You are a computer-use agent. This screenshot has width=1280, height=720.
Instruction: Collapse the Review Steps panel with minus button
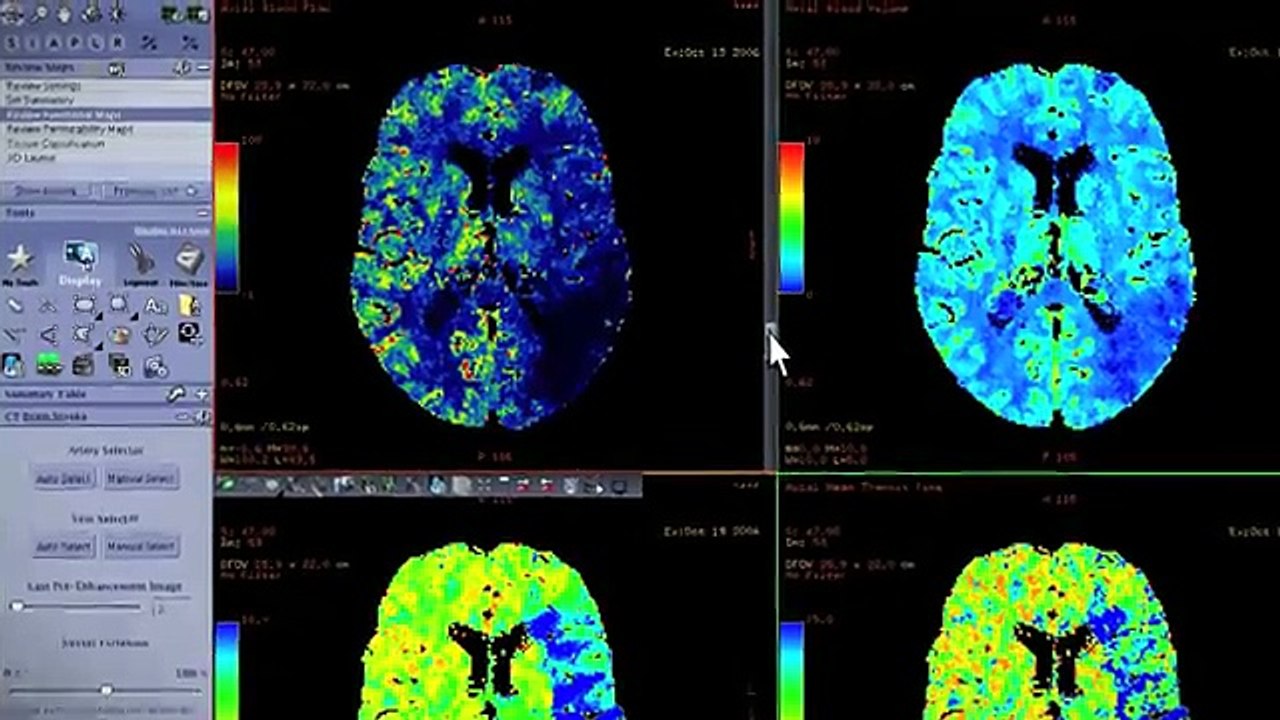[x=203, y=68]
